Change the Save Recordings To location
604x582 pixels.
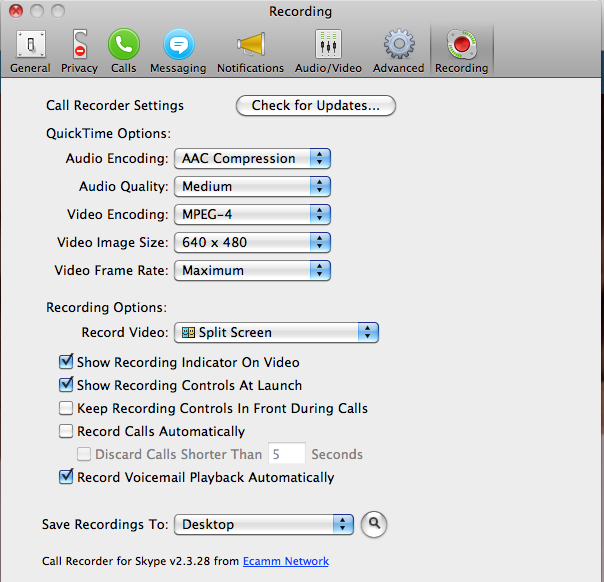point(264,524)
